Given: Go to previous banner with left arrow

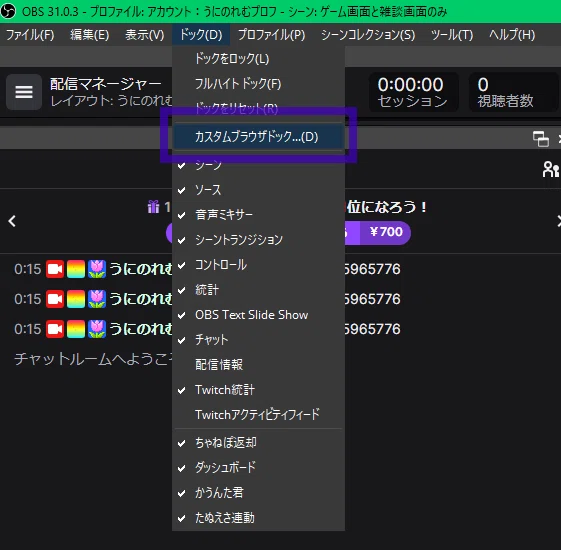Looking at the screenshot, I should coord(12,221).
